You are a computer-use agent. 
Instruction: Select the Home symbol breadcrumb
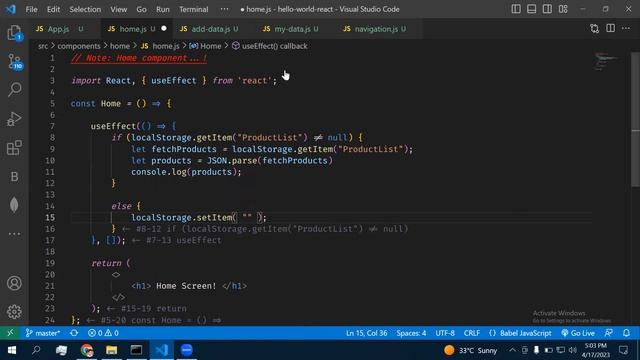point(205,46)
